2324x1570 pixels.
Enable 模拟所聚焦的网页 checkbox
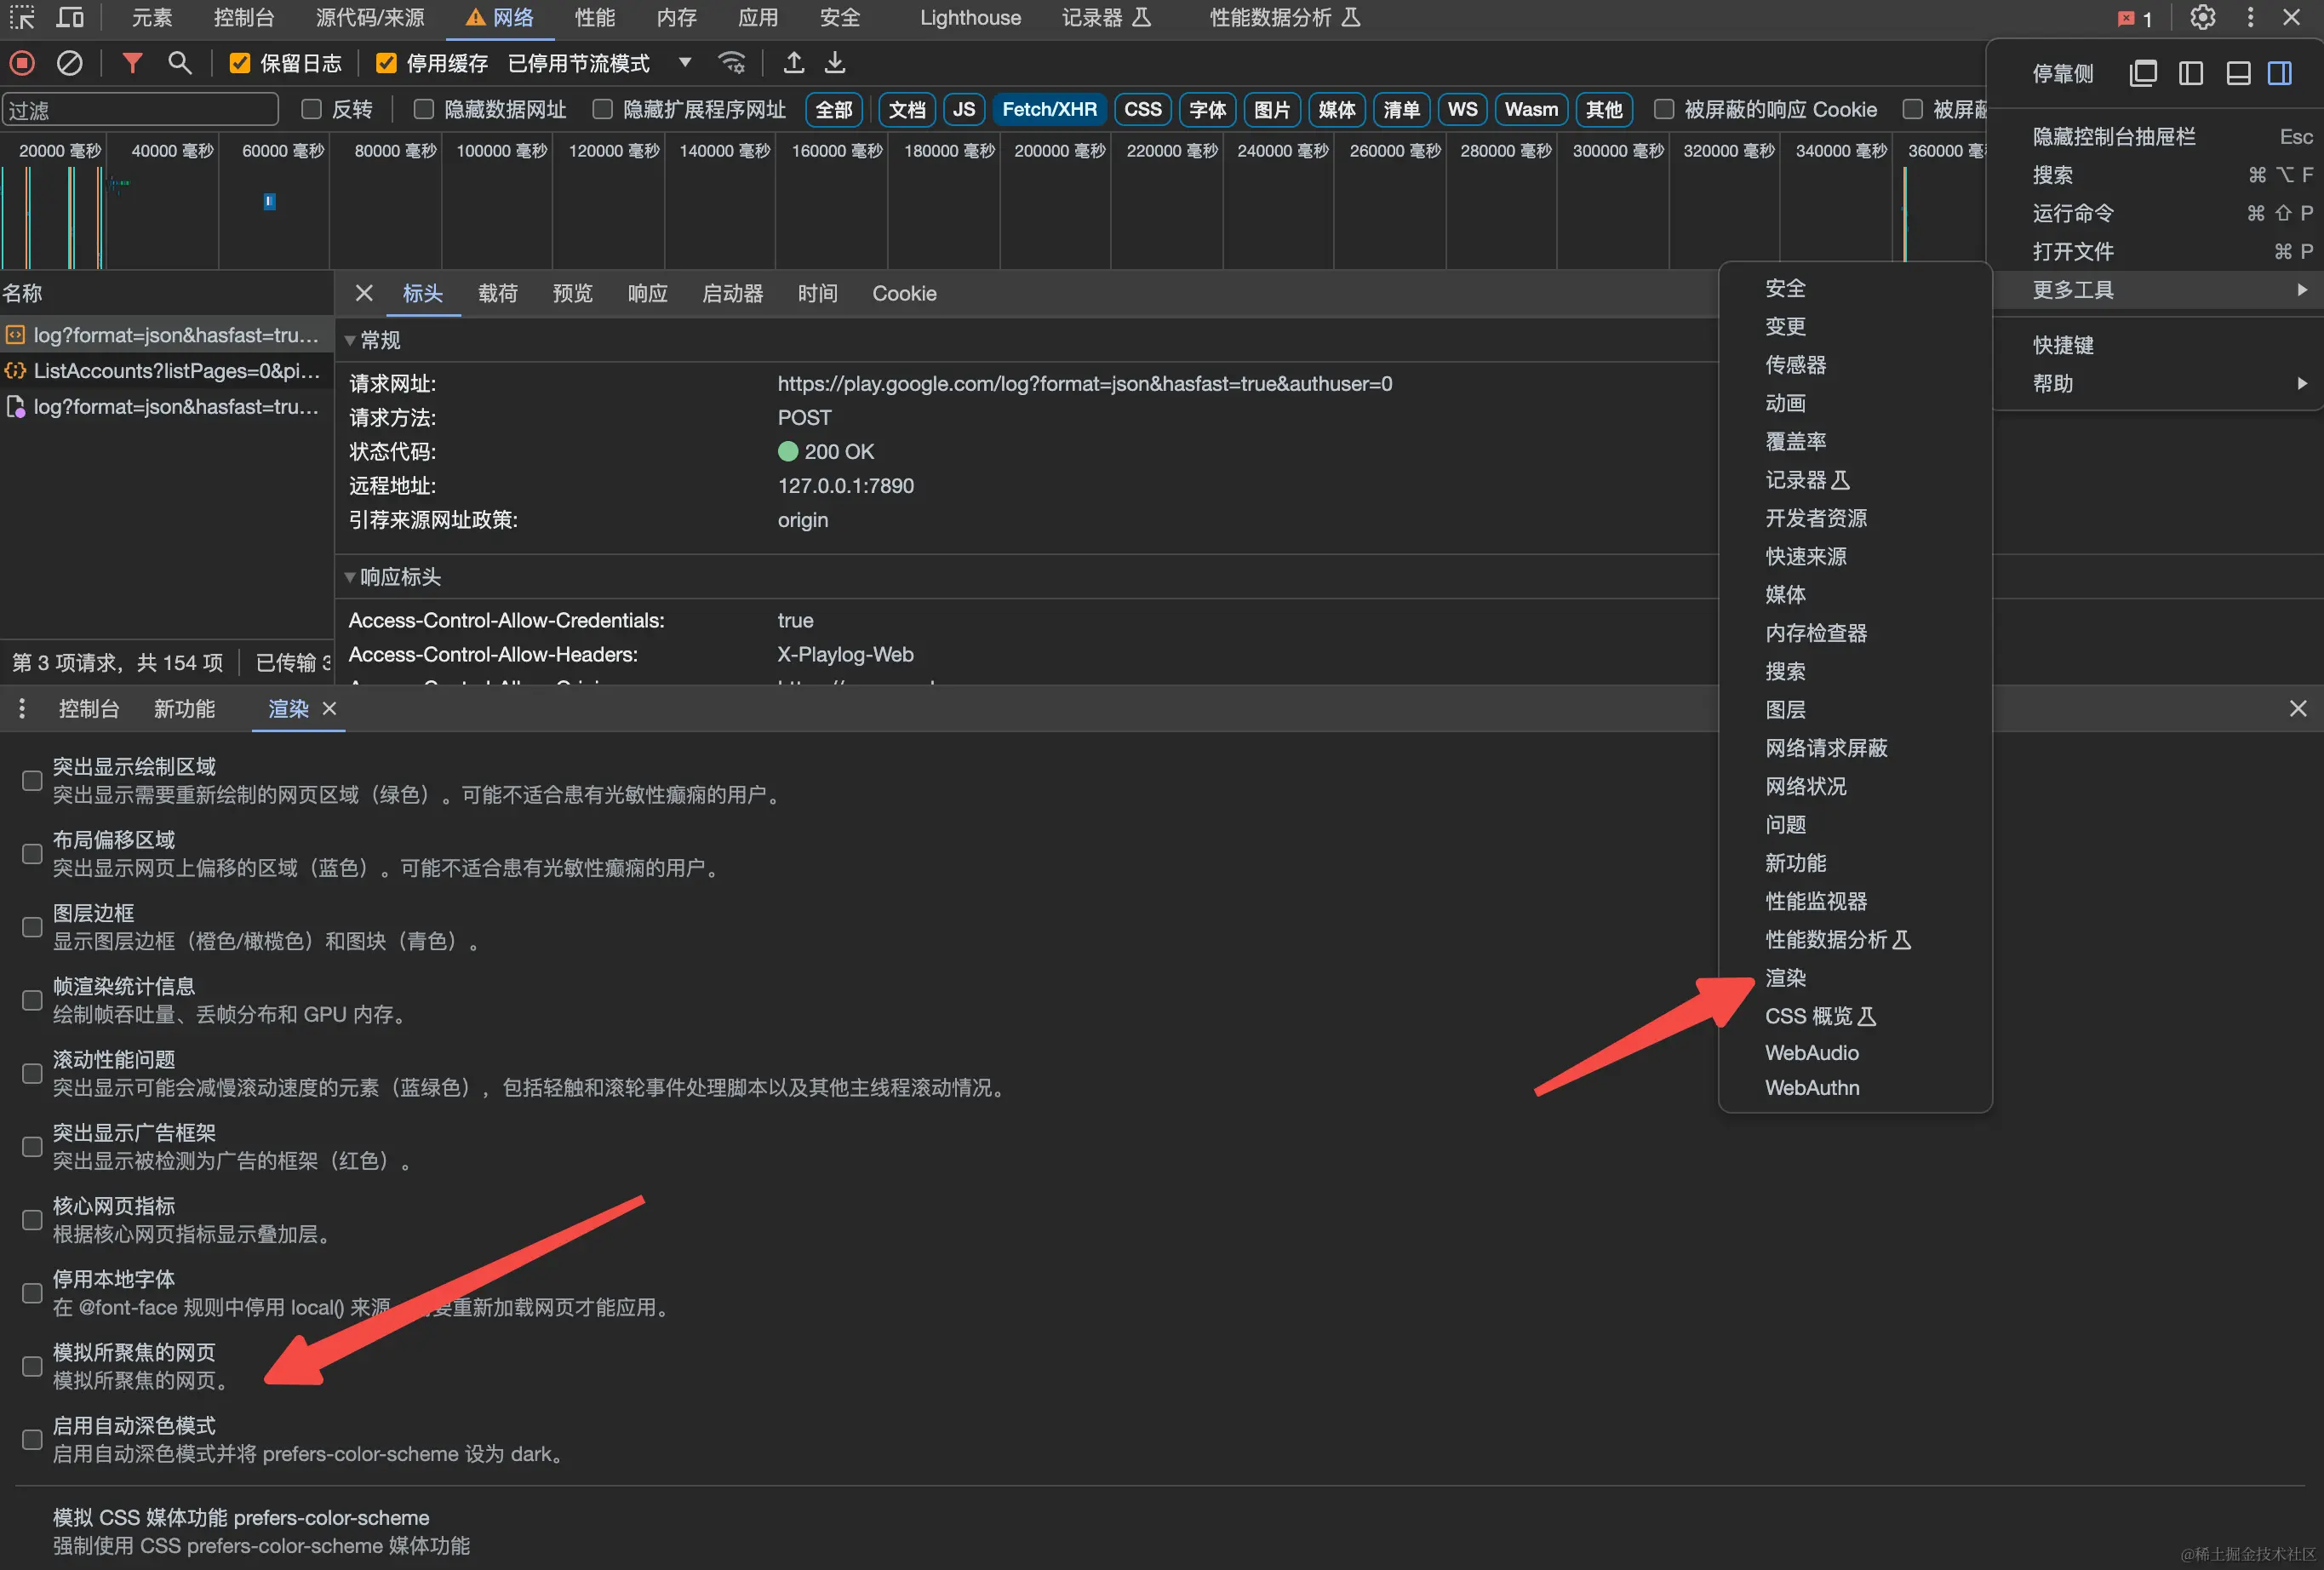(x=32, y=1366)
